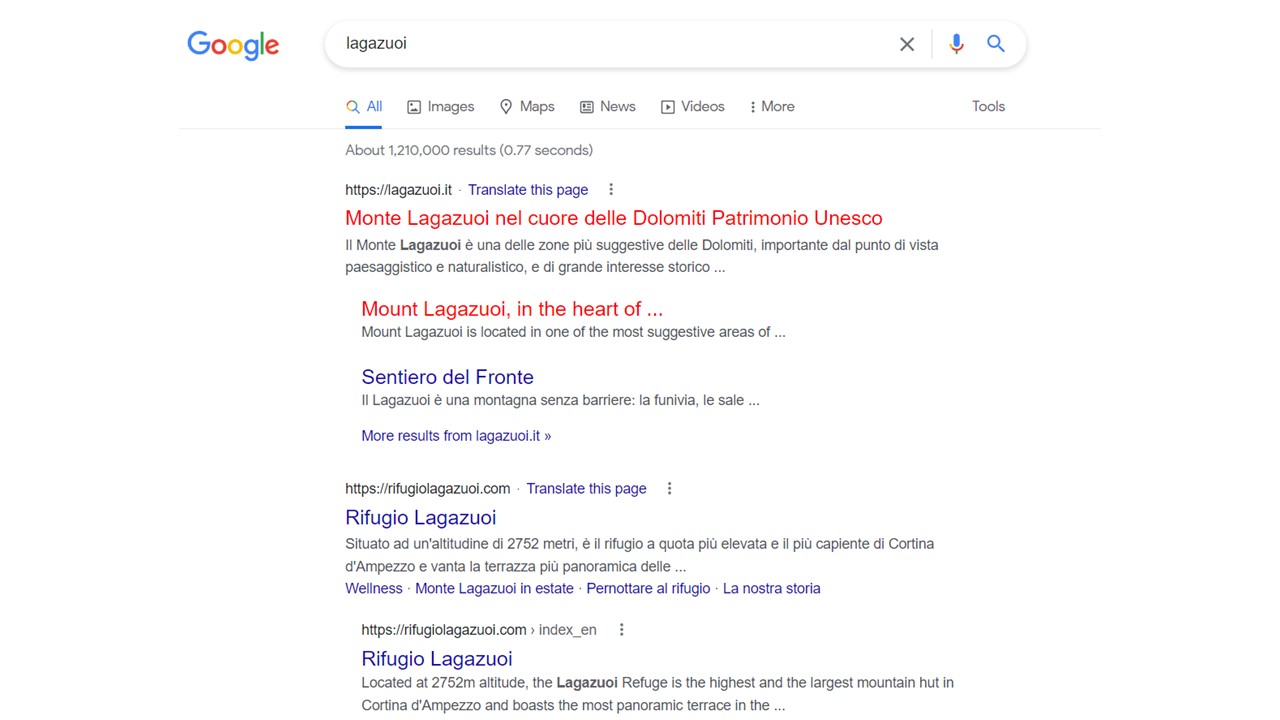This screenshot has height=720, width=1280.
Task: Start voice search with microphone icon
Action: [x=956, y=44]
